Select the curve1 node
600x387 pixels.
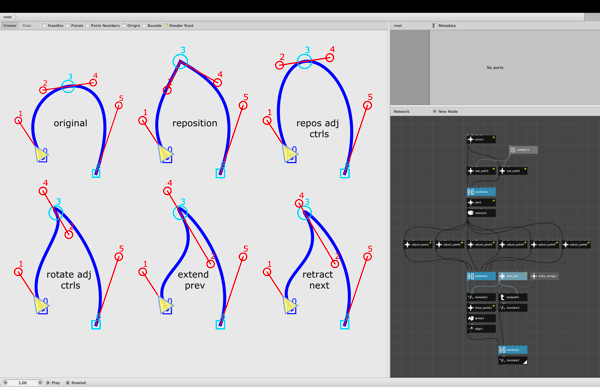(481, 139)
